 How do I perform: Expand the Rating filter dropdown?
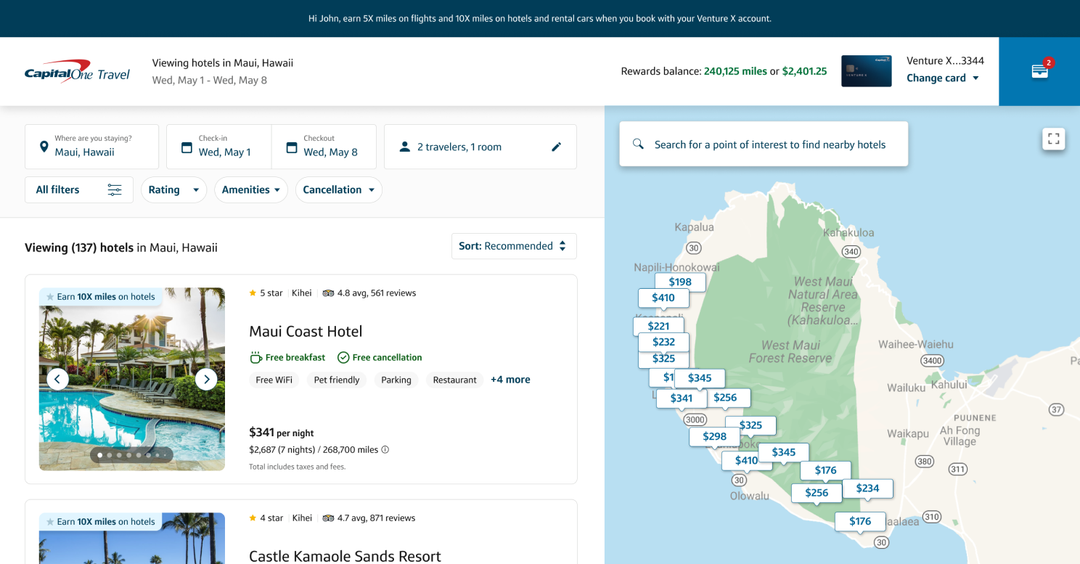tap(173, 190)
